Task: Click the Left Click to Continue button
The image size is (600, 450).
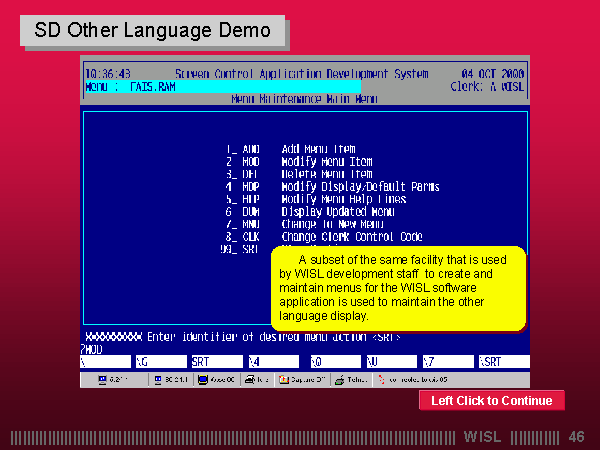Action: (x=491, y=401)
